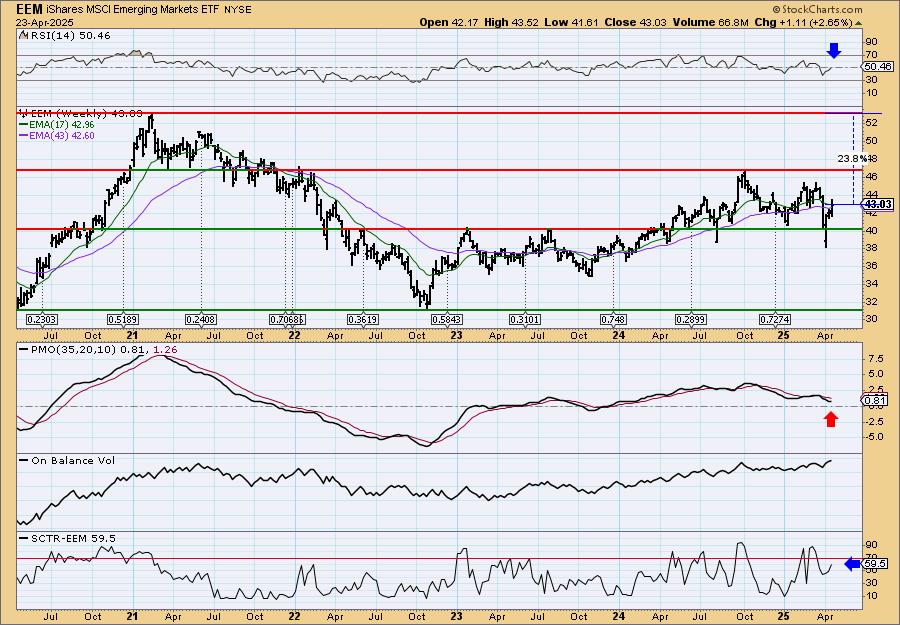Click the 0.2408 cycle label
The height and width of the screenshot is (625, 900).
[x=201, y=319]
